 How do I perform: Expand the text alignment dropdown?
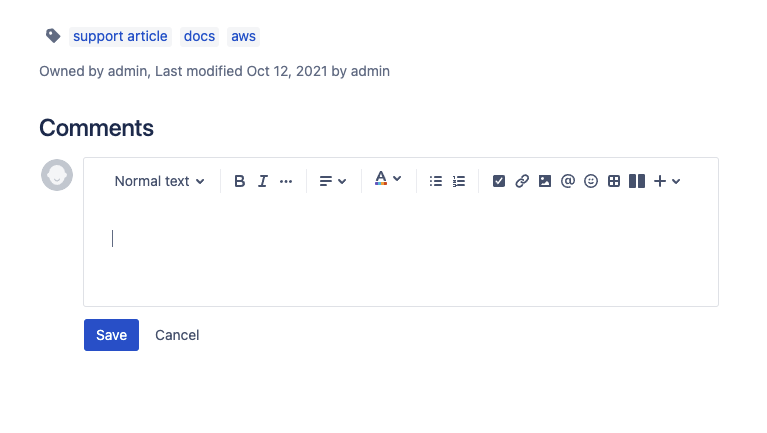point(333,181)
